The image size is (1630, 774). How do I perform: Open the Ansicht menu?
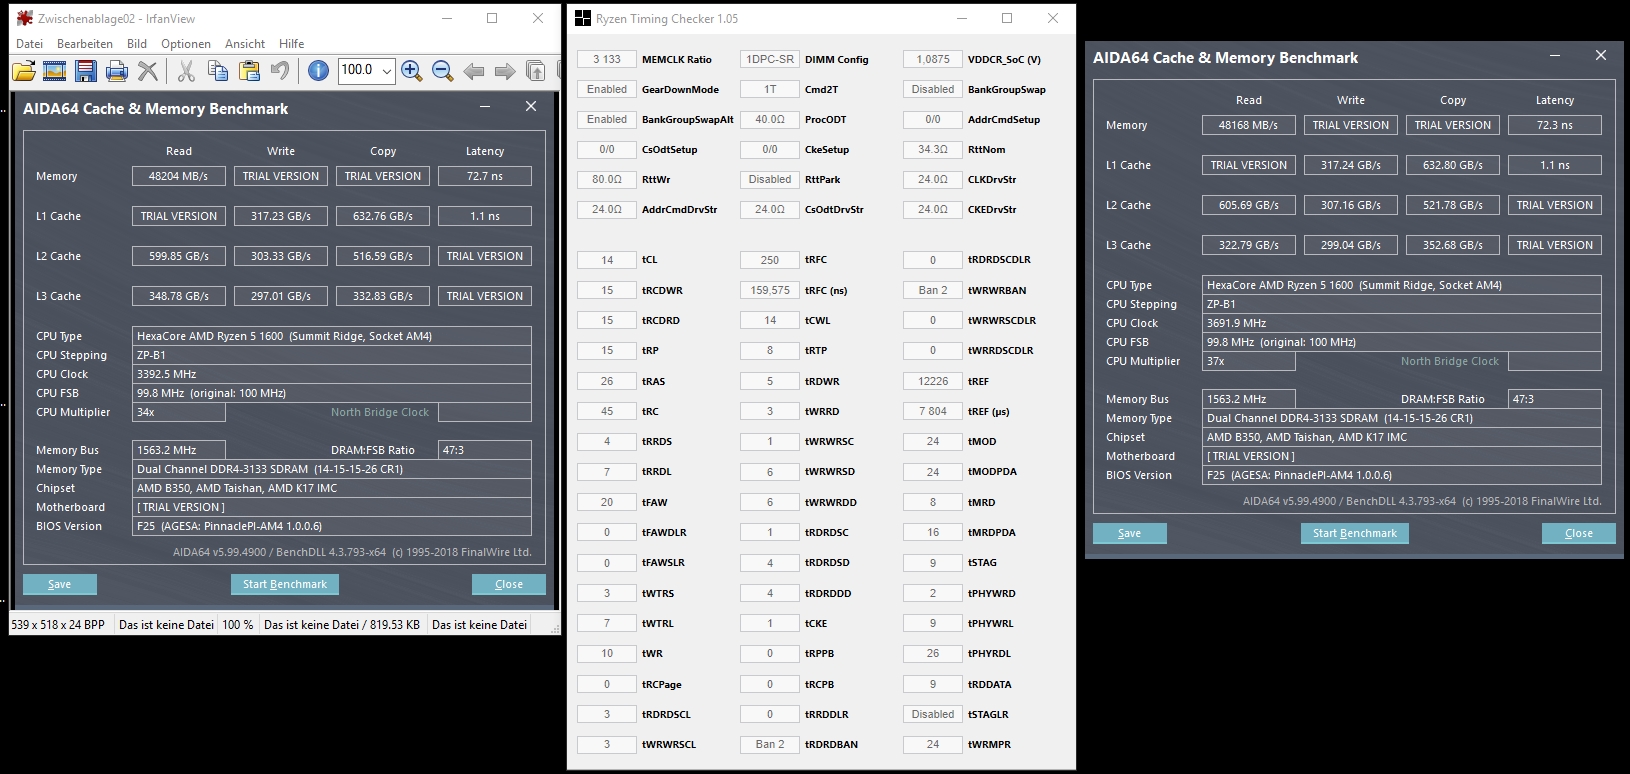(245, 44)
